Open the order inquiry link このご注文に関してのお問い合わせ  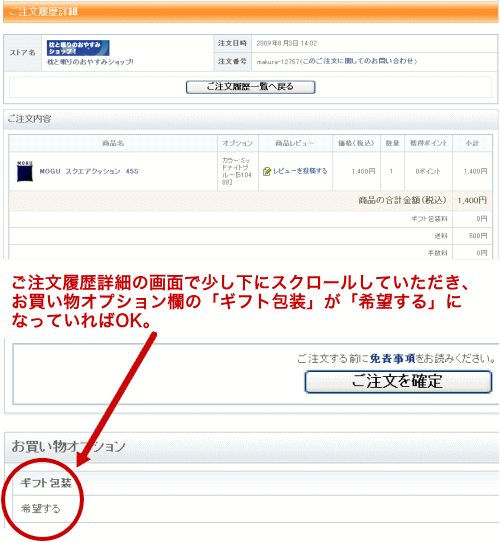tap(358, 61)
